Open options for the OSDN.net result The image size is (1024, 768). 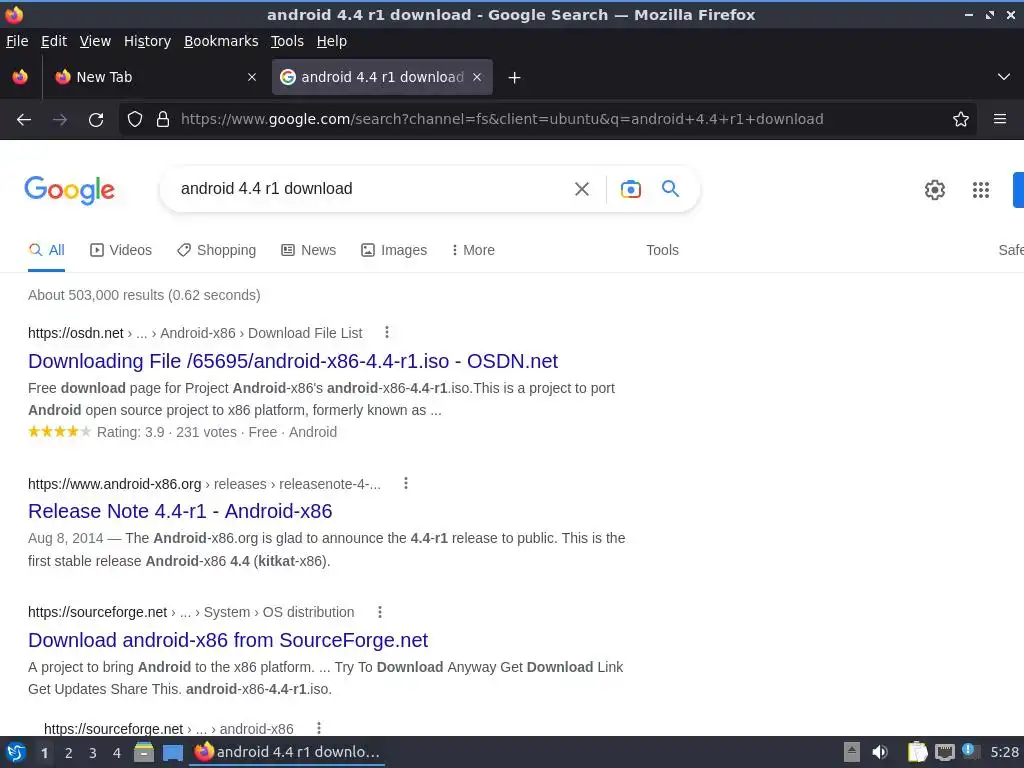[x=387, y=332]
